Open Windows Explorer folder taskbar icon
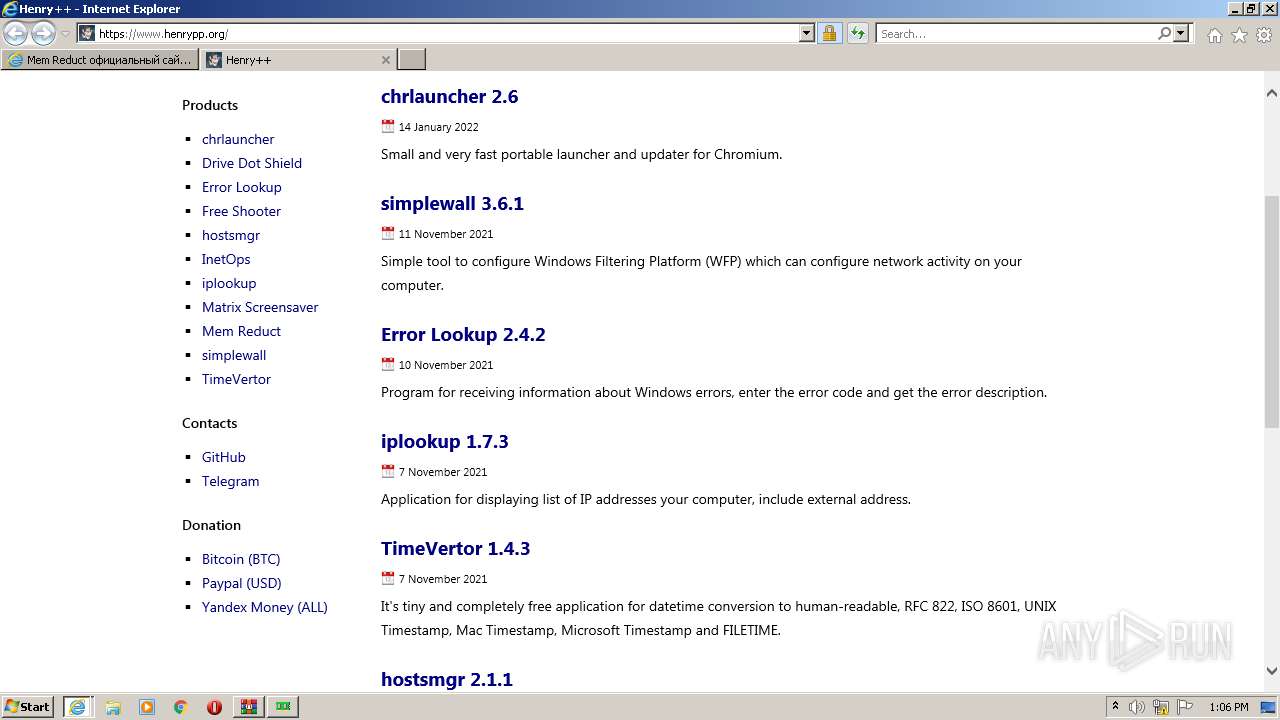The image size is (1280, 720). [x=113, y=707]
